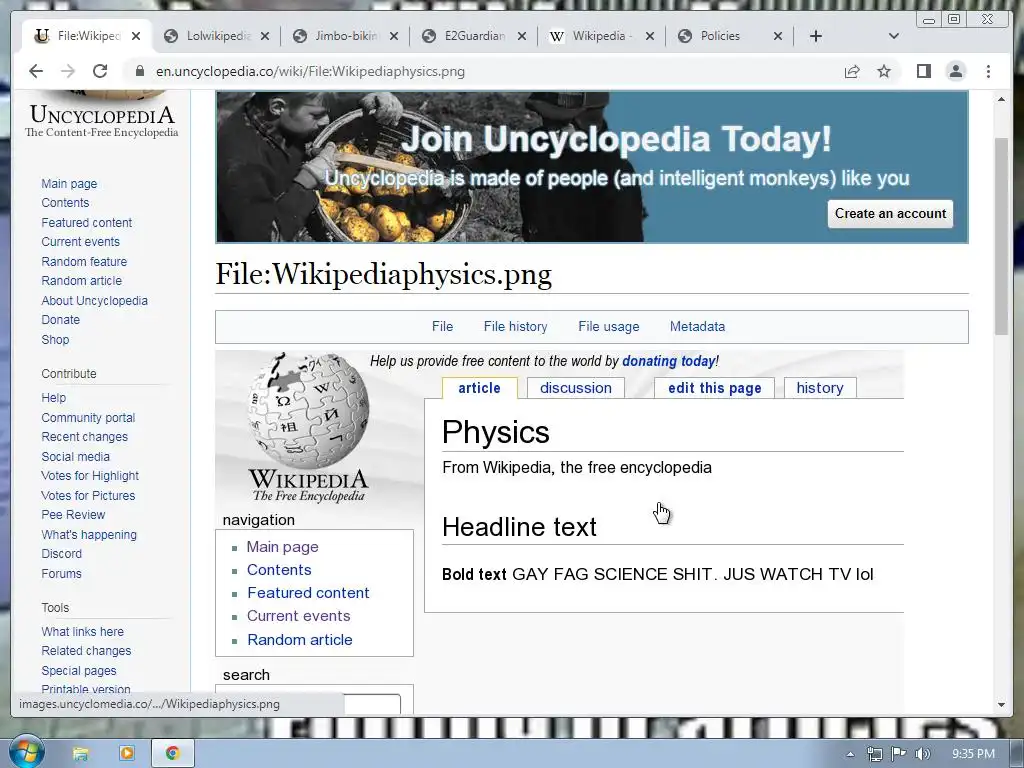
Task: Open File Explorer from taskbar
Action: point(80,754)
